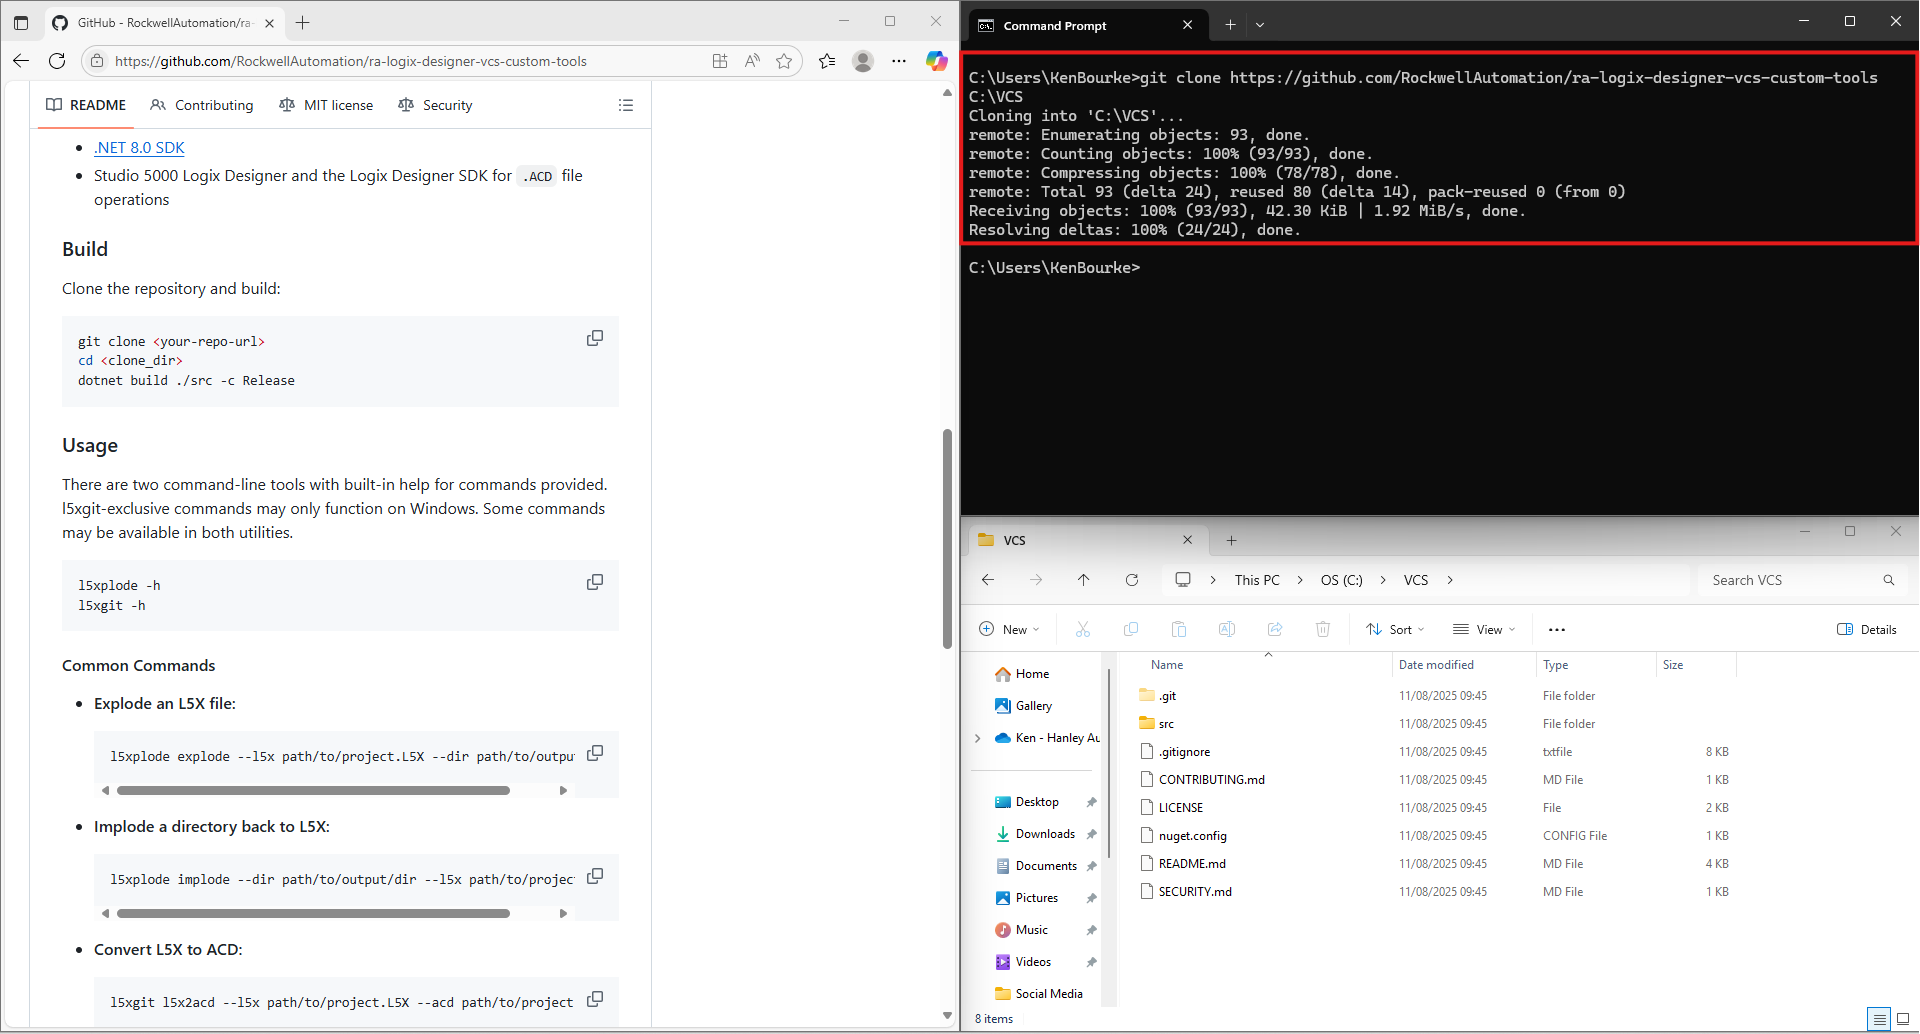Viewport: 1920px width, 1034px height.
Task: Click the OS (C:) breadcrumb
Action: point(1341,580)
